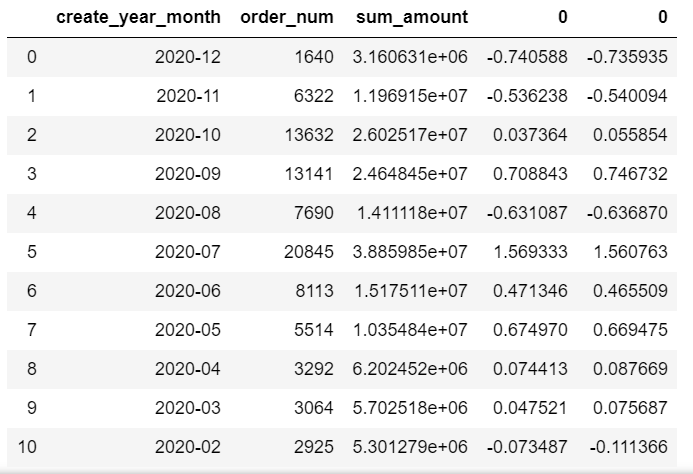The width and height of the screenshot is (693, 474).
Task: Select the value -0.740588
Action: (x=527, y=57)
